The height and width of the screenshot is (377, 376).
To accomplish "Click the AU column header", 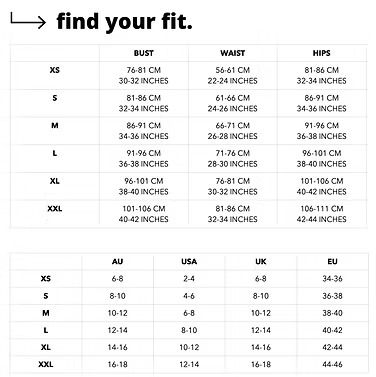I will pyautogui.click(x=117, y=262).
